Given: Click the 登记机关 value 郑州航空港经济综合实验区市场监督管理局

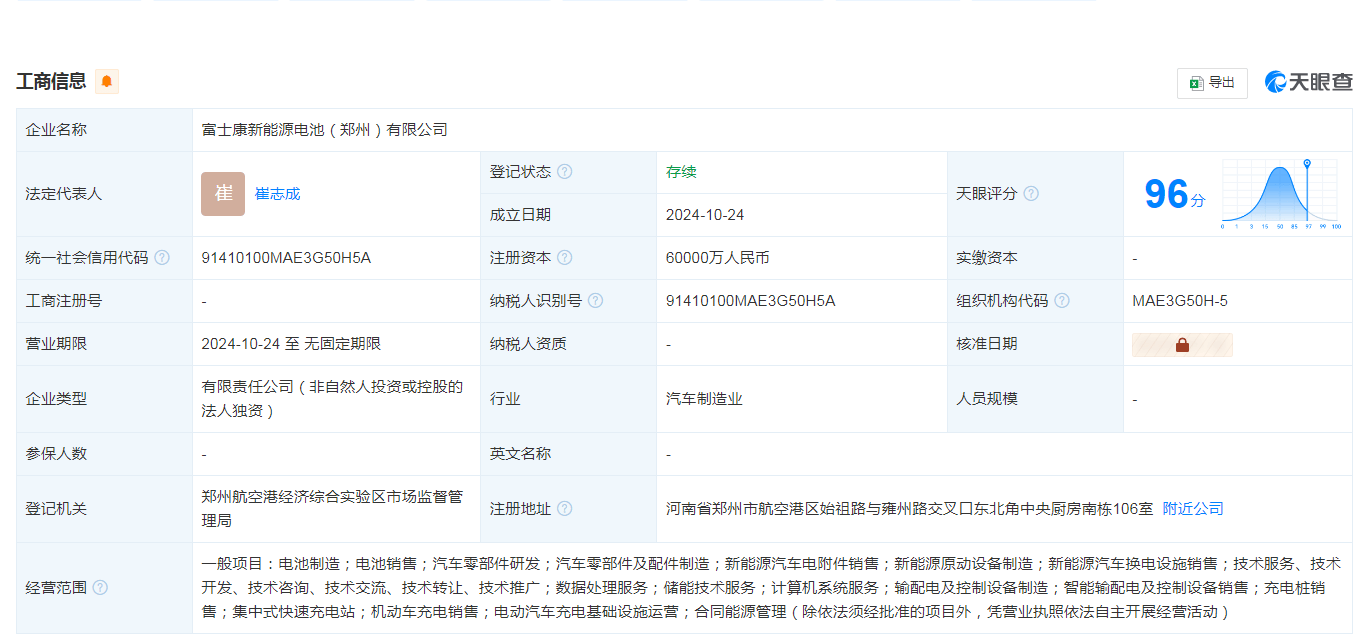Looking at the screenshot, I should (332, 509).
